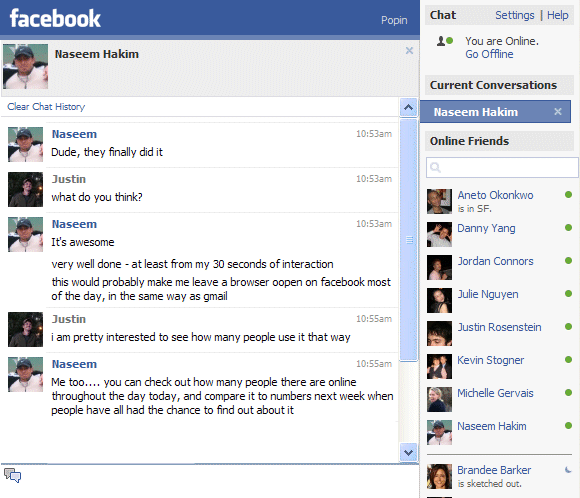580x498 pixels.
Task: Click Naseem's avatar beside 'It's awesome'
Action: (x=26, y=235)
